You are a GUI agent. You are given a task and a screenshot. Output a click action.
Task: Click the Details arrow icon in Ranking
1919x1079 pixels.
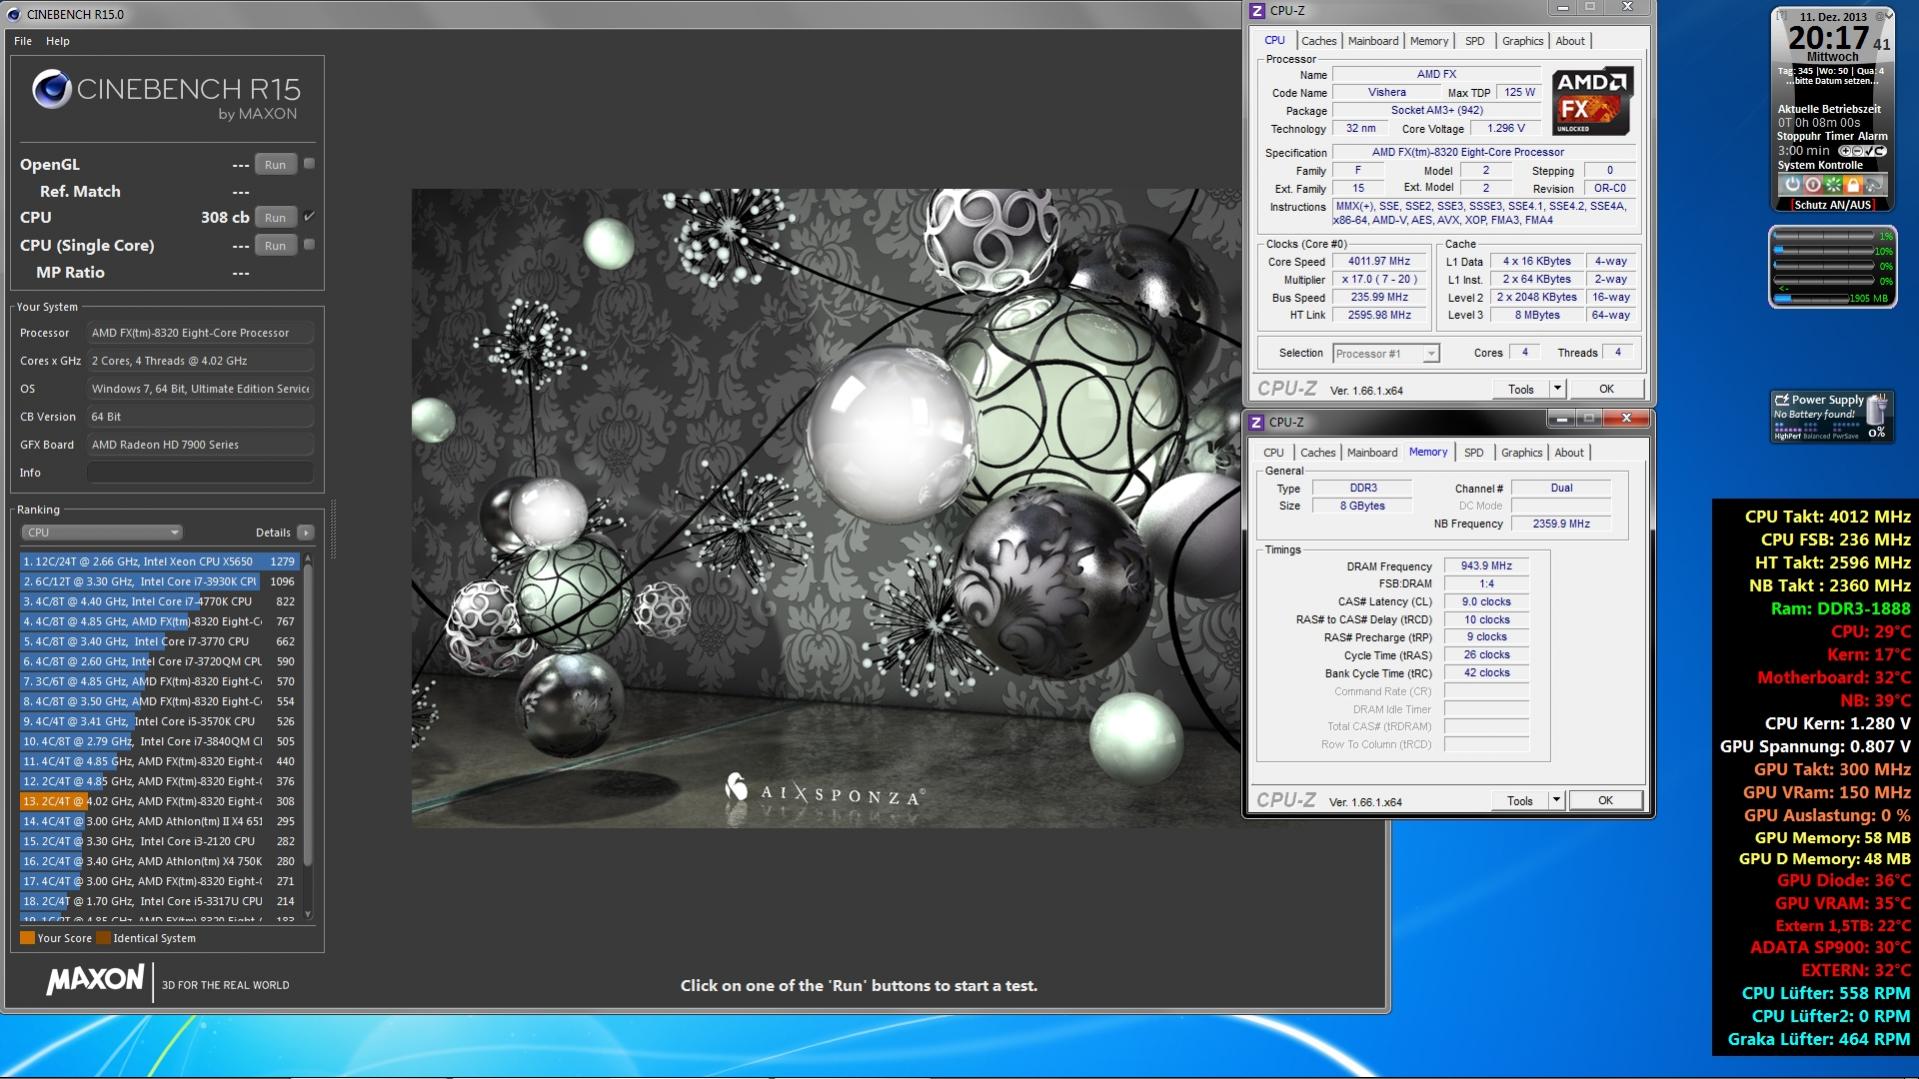pos(306,533)
